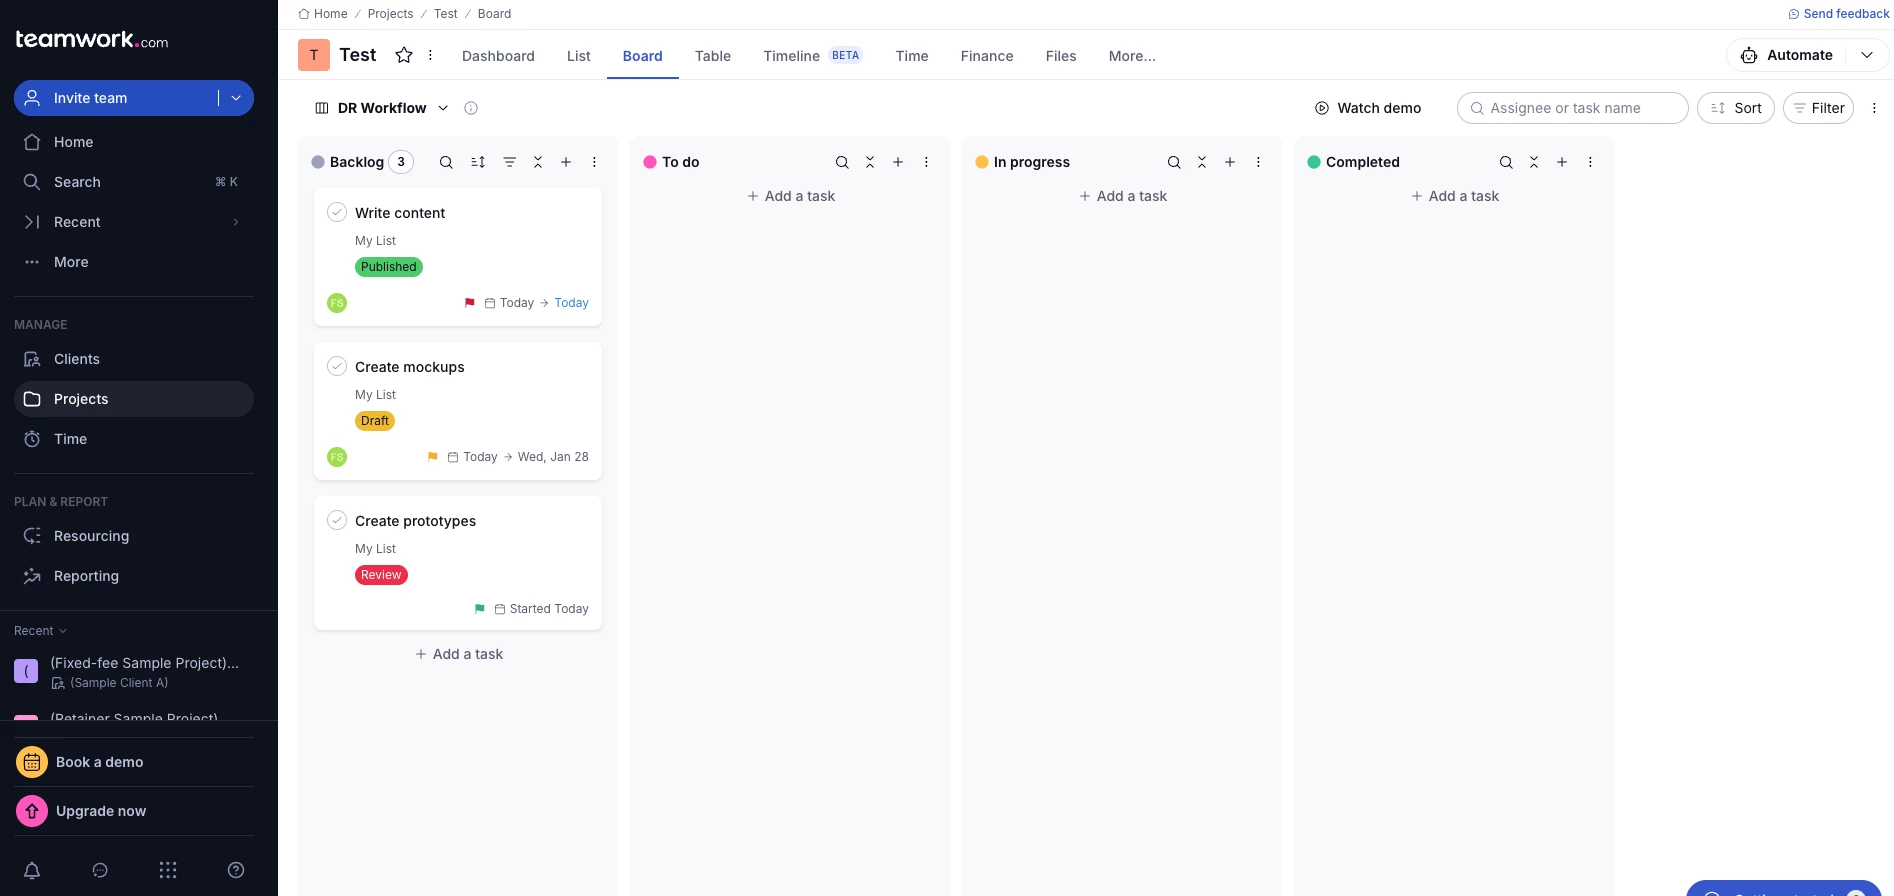Click Draft tag on Create mockups
Image resolution: width=1894 pixels, height=896 pixels.
tap(375, 421)
